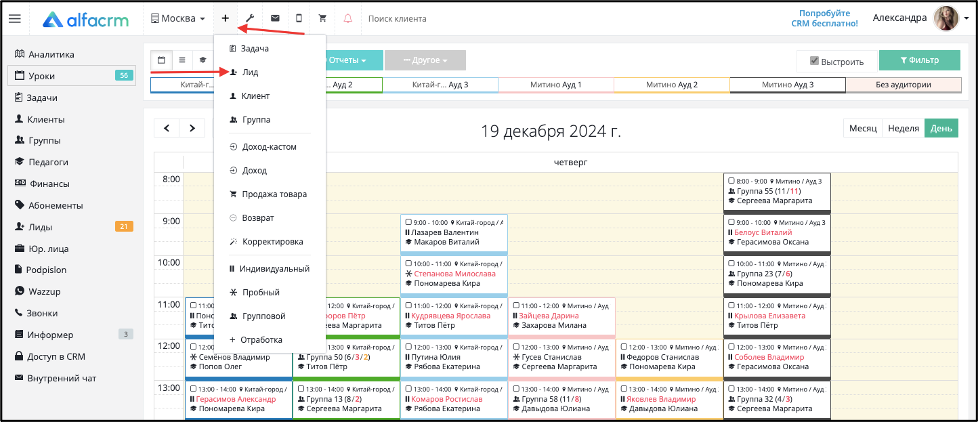Tick checkbox on Путина Юлия lesson
Image resolution: width=979 pixels, height=422 pixels.
click(408, 347)
